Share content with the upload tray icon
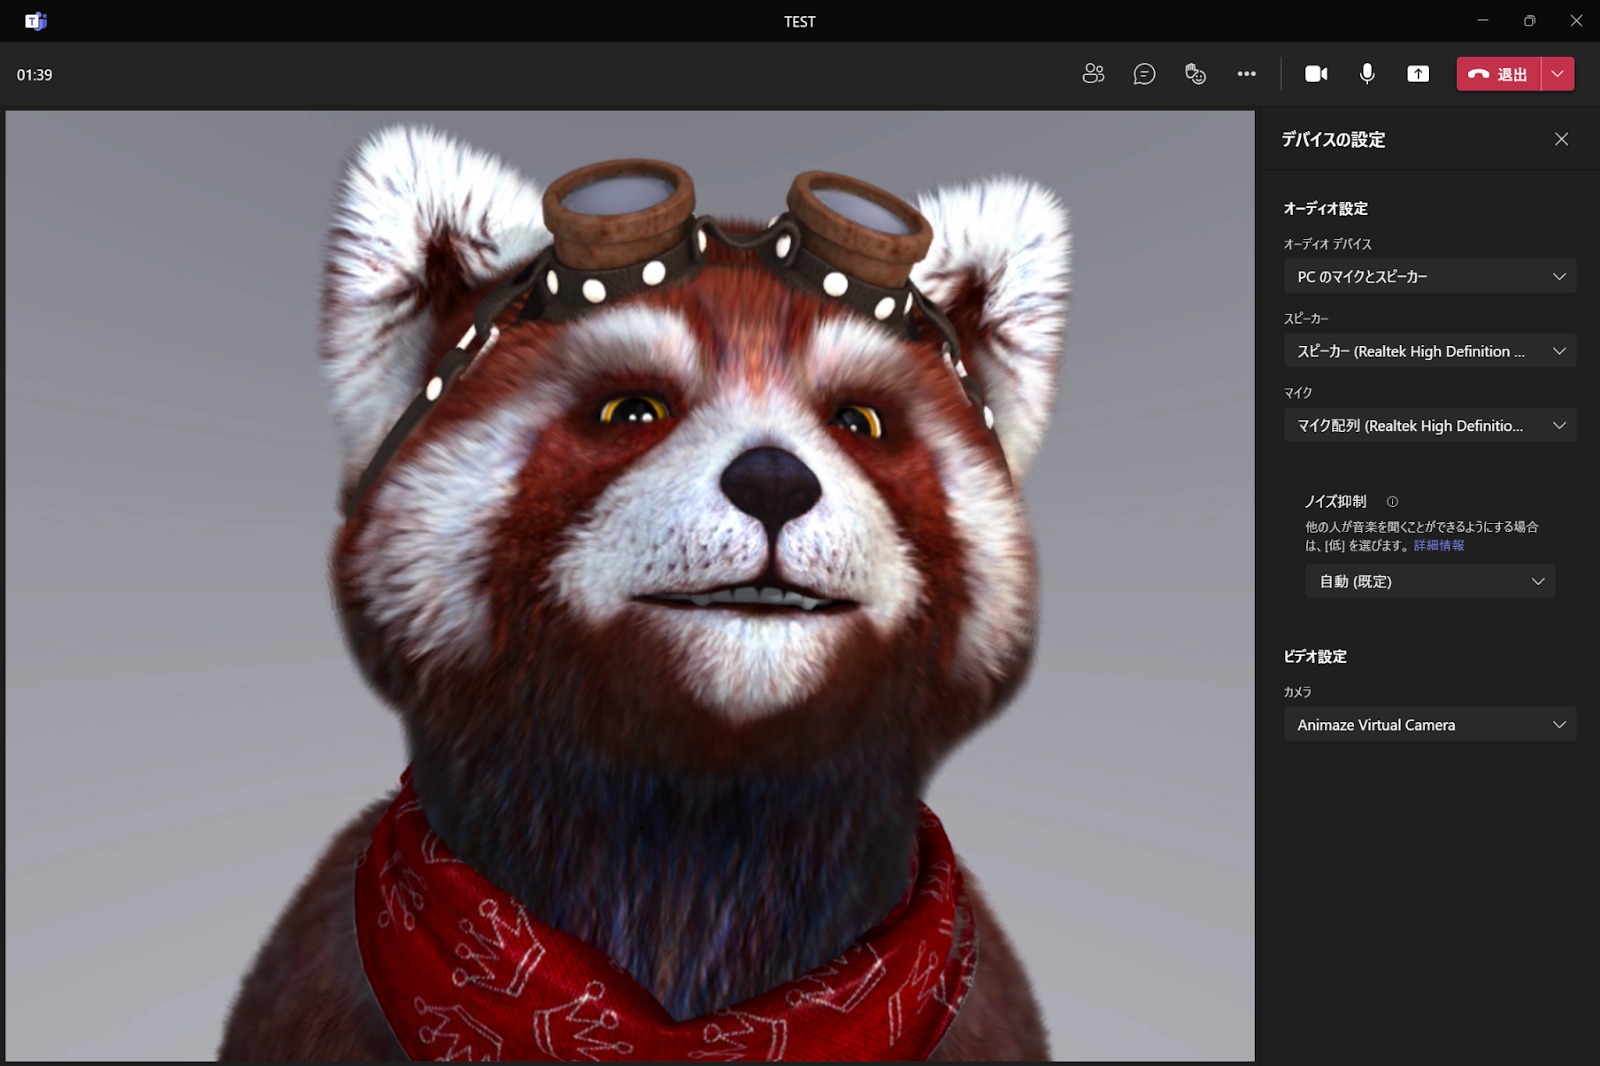Screen dimensions: 1600x1066 click(1418, 74)
